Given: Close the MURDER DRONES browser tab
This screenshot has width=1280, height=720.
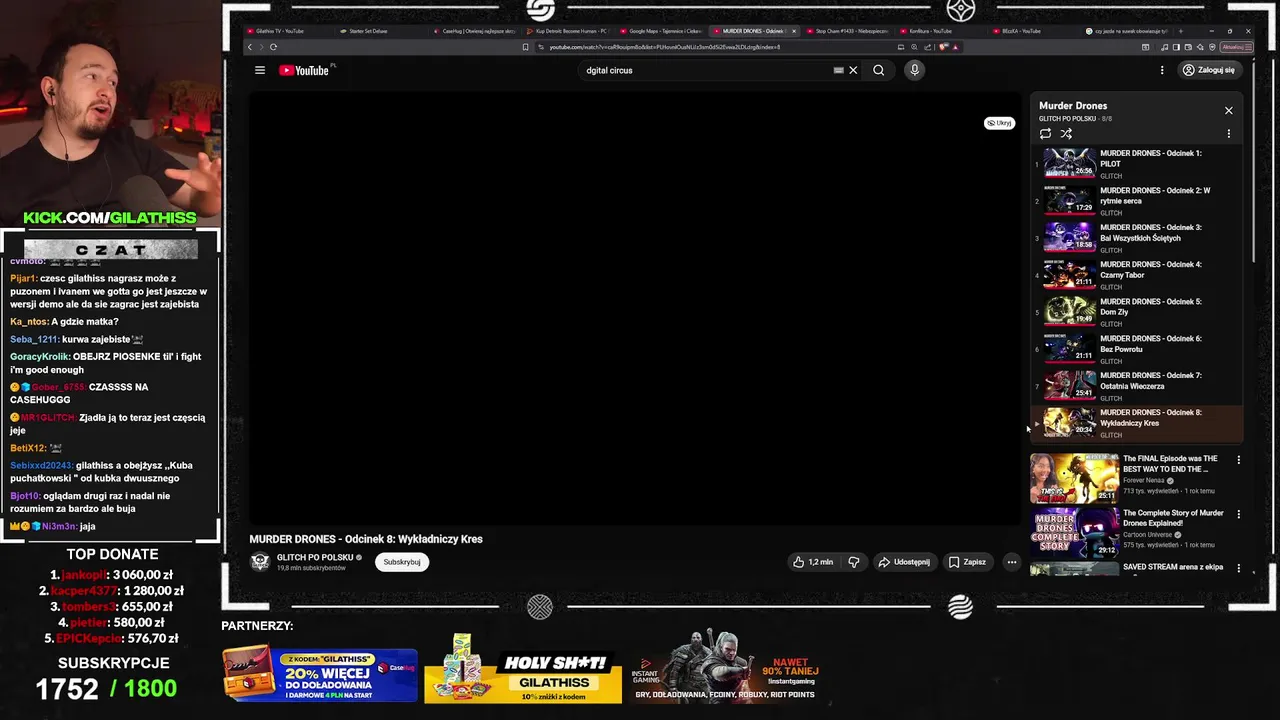Looking at the screenshot, I should coord(794,31).
